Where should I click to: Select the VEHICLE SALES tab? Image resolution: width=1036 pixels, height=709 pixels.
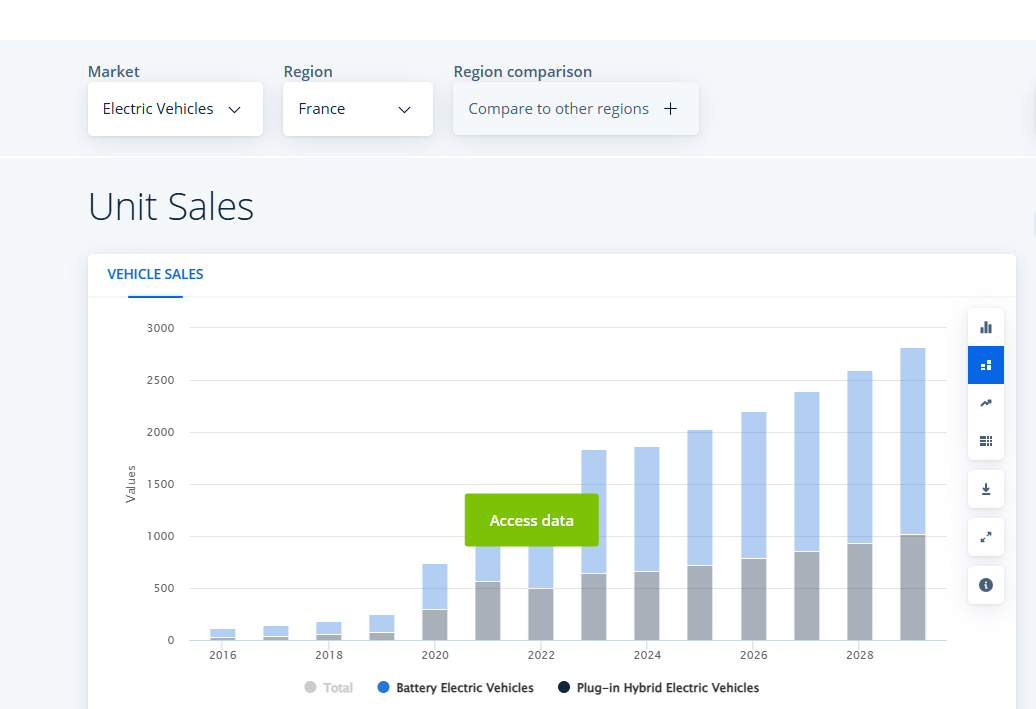[155, 274]
